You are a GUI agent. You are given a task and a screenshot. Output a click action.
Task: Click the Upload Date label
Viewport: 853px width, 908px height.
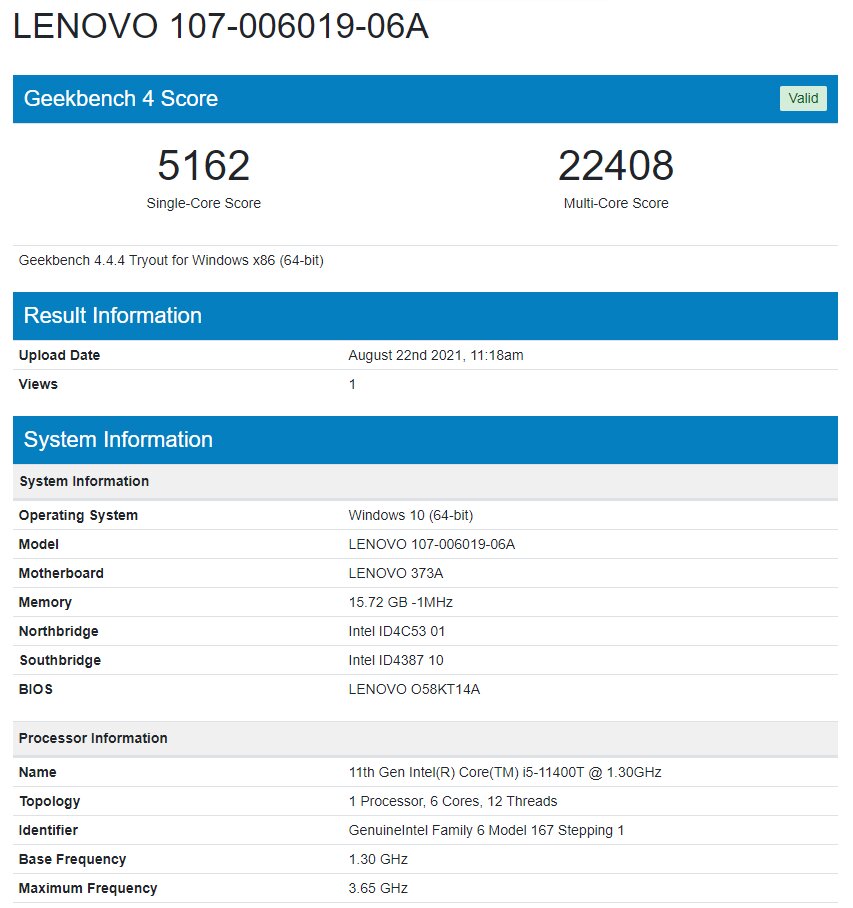click(x=59, y=355)
